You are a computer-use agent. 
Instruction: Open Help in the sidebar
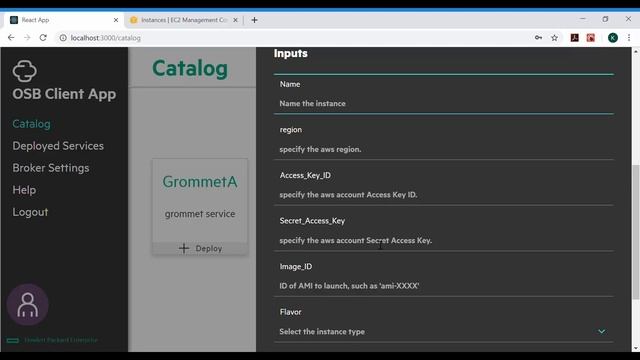point(24,190)
